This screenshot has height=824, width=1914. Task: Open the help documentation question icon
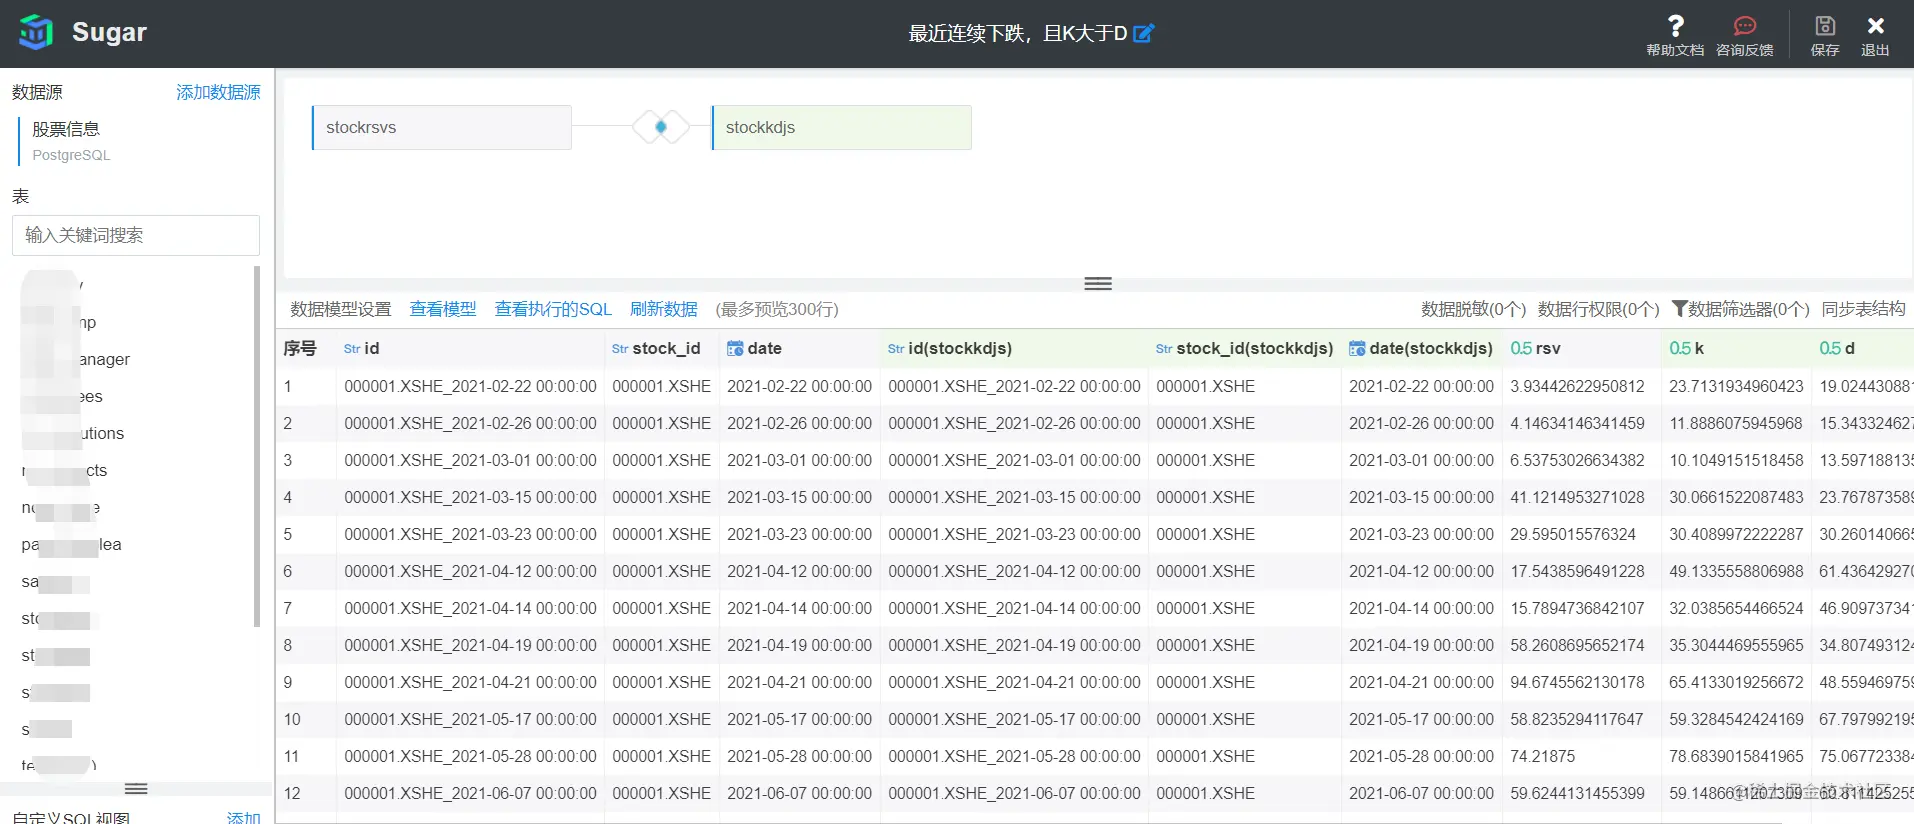coord(1675,25)
